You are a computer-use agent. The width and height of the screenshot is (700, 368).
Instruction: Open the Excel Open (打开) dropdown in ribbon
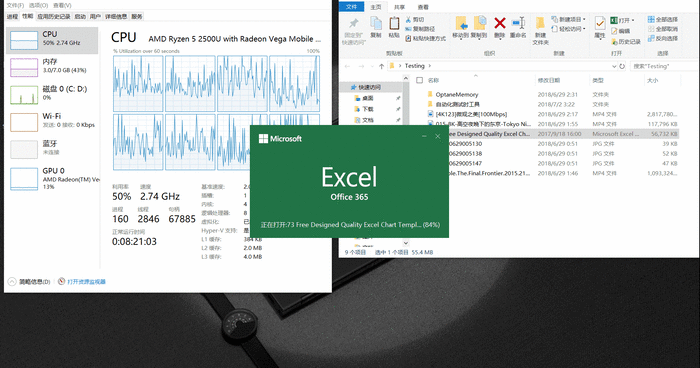tap(622, 21)
